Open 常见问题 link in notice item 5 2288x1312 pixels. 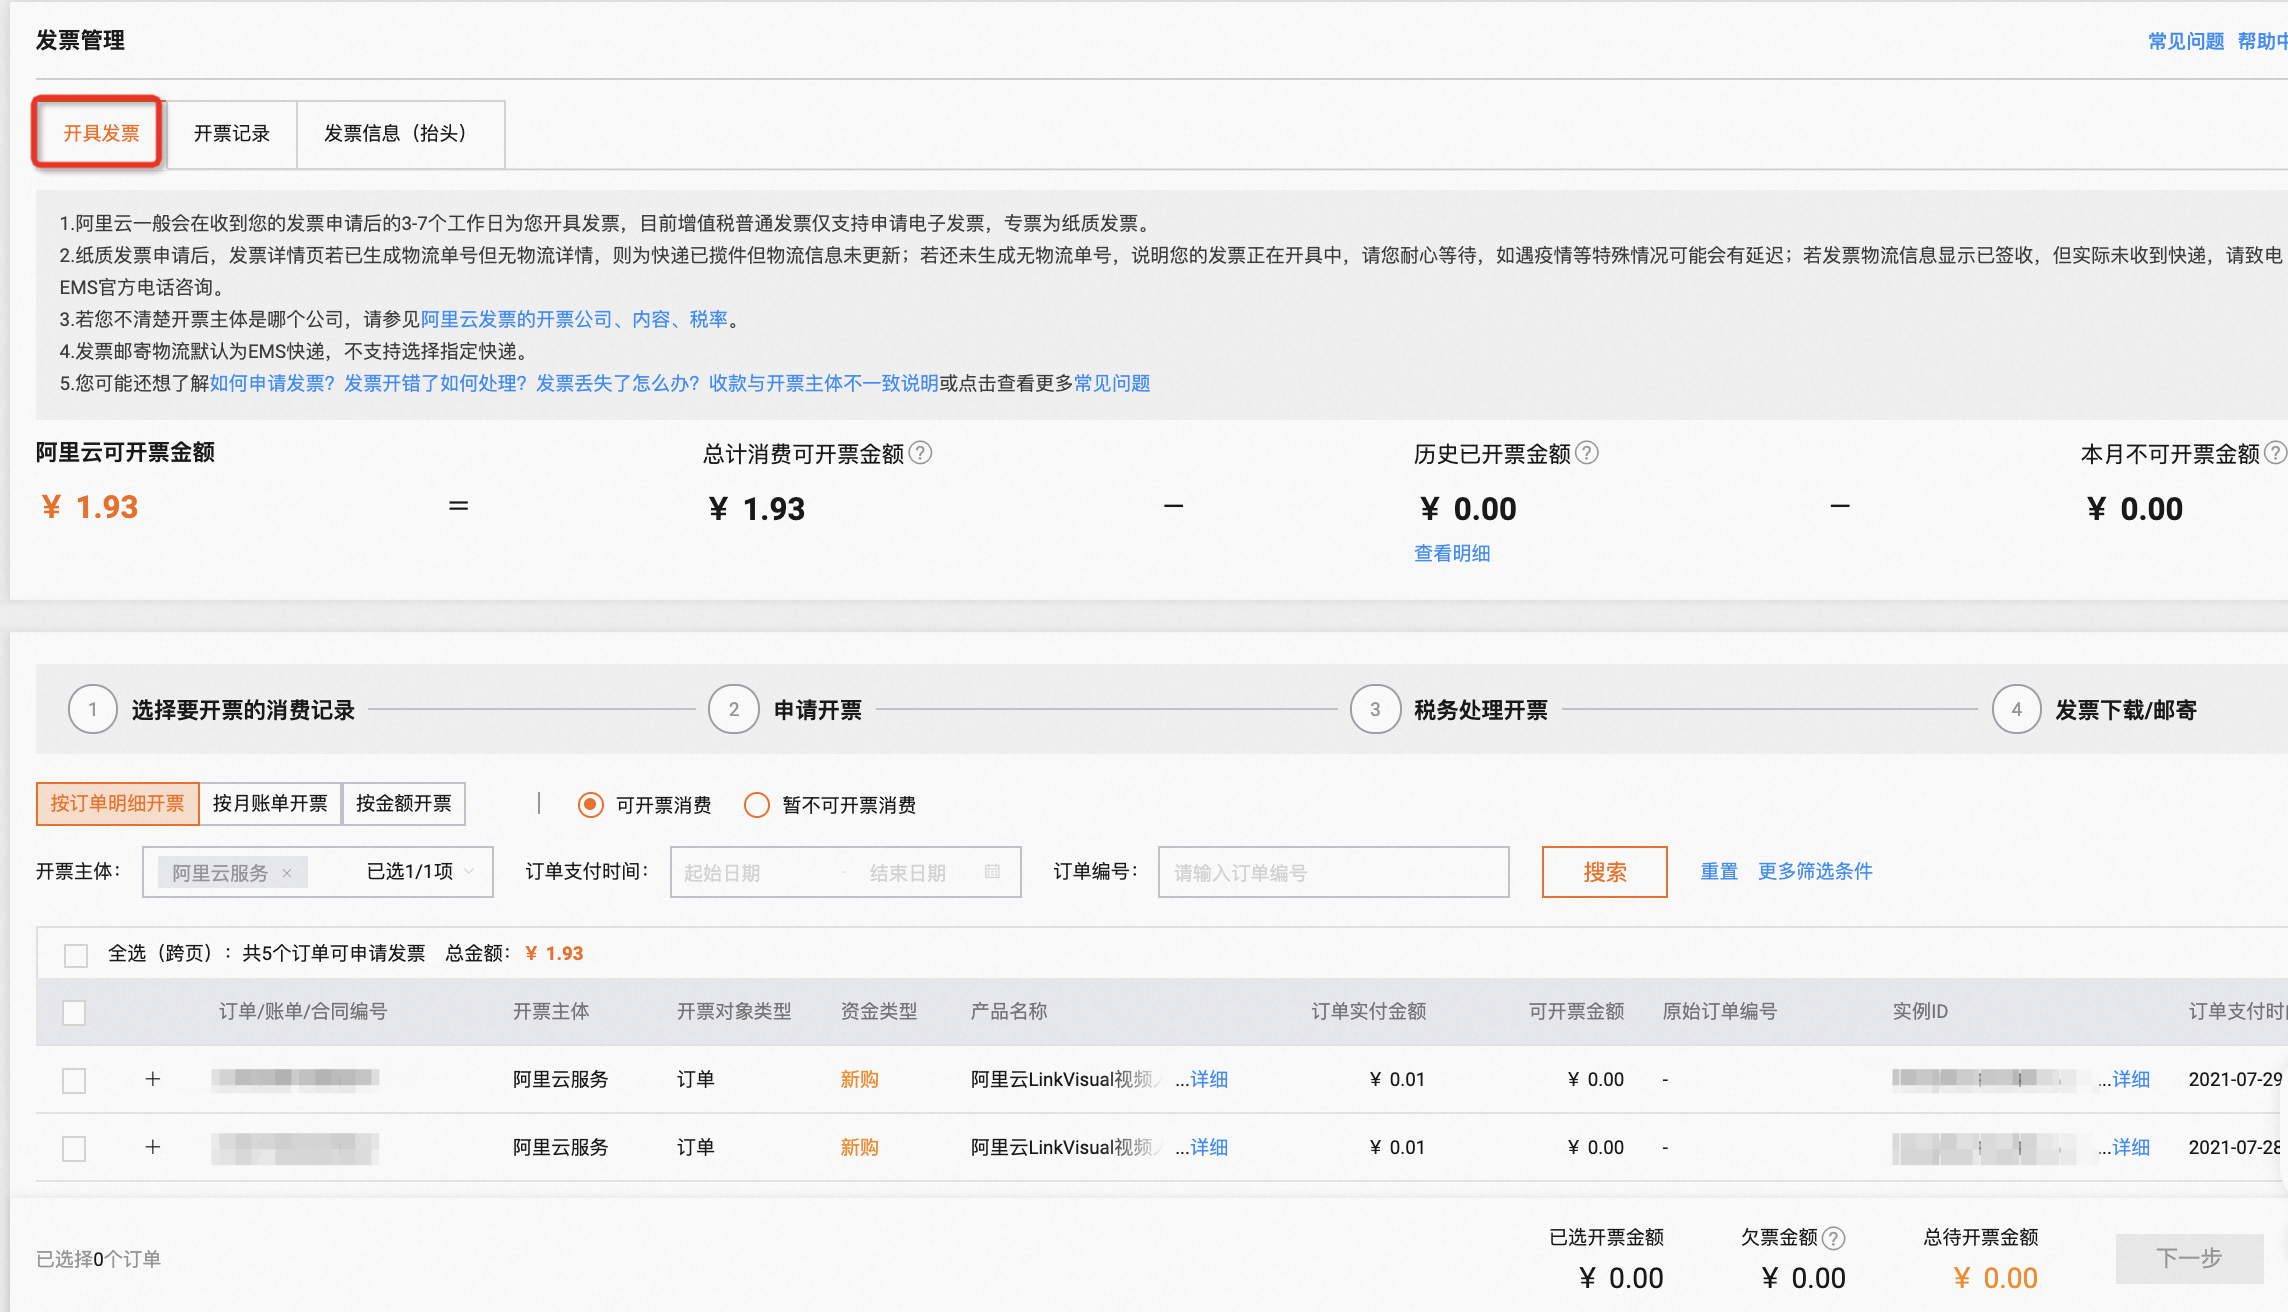pos(1112,383)
